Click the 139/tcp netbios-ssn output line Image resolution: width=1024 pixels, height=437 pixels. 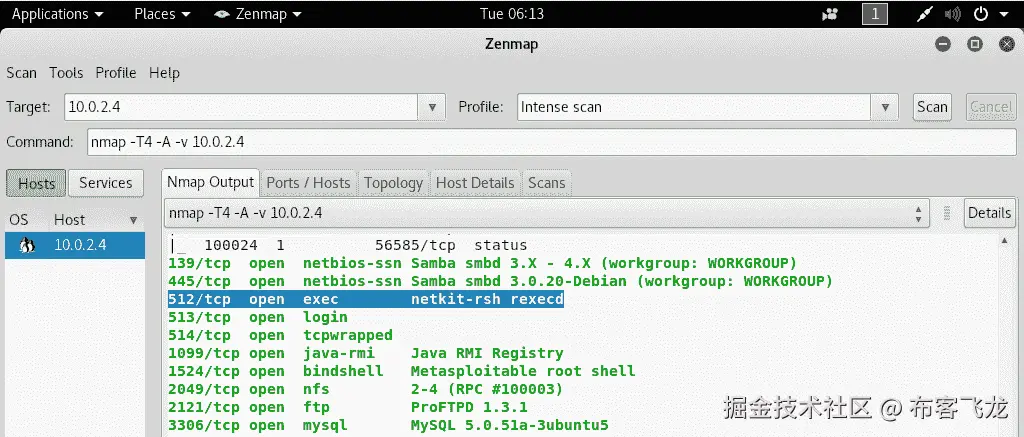[483, 263]
